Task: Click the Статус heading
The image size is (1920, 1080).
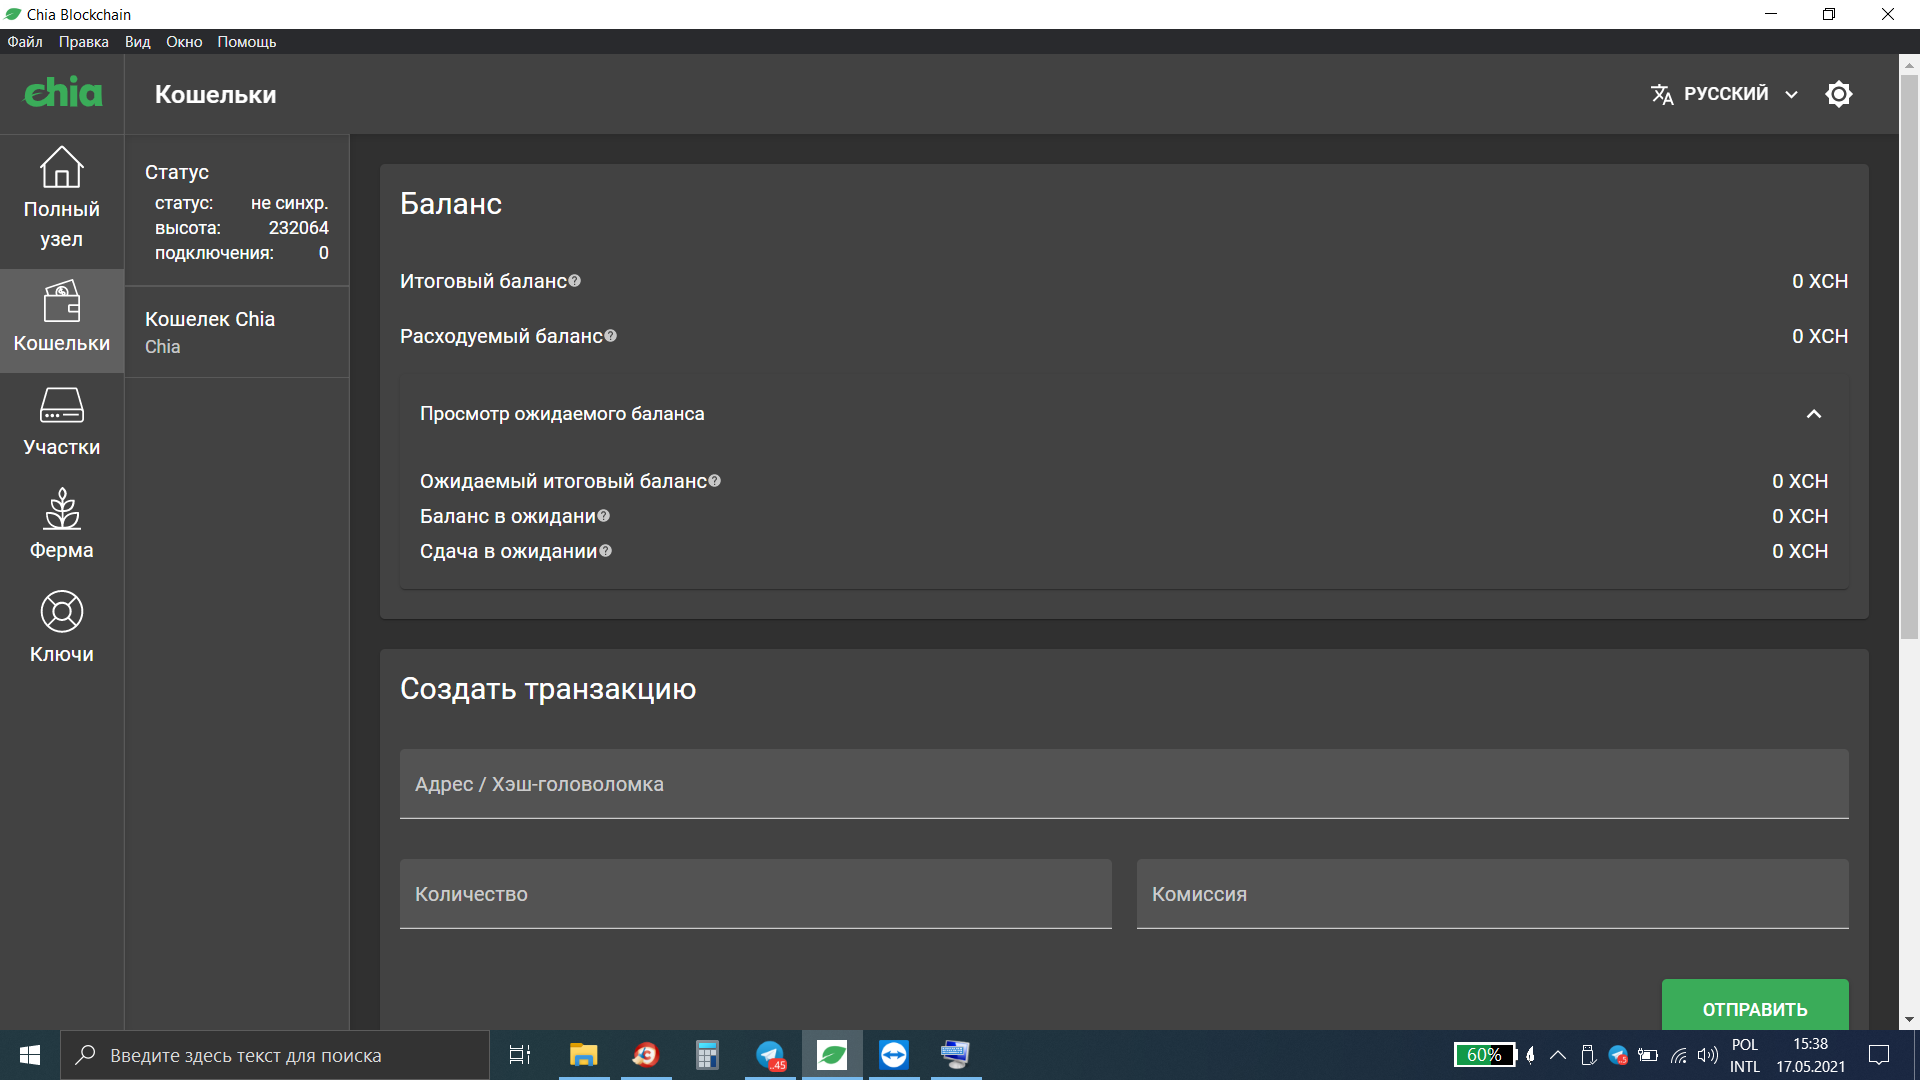Action: (177, 172)
